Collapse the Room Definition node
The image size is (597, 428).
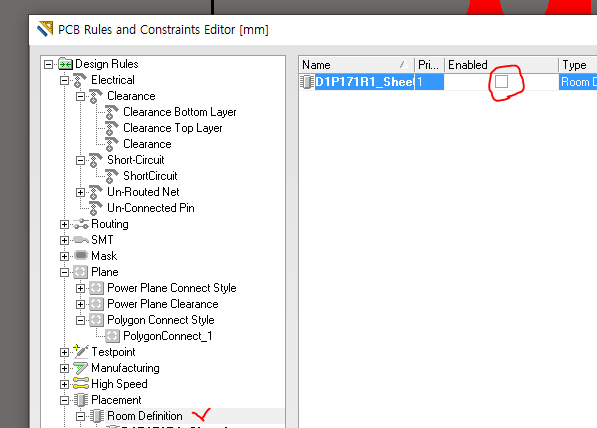click(80, 416)
